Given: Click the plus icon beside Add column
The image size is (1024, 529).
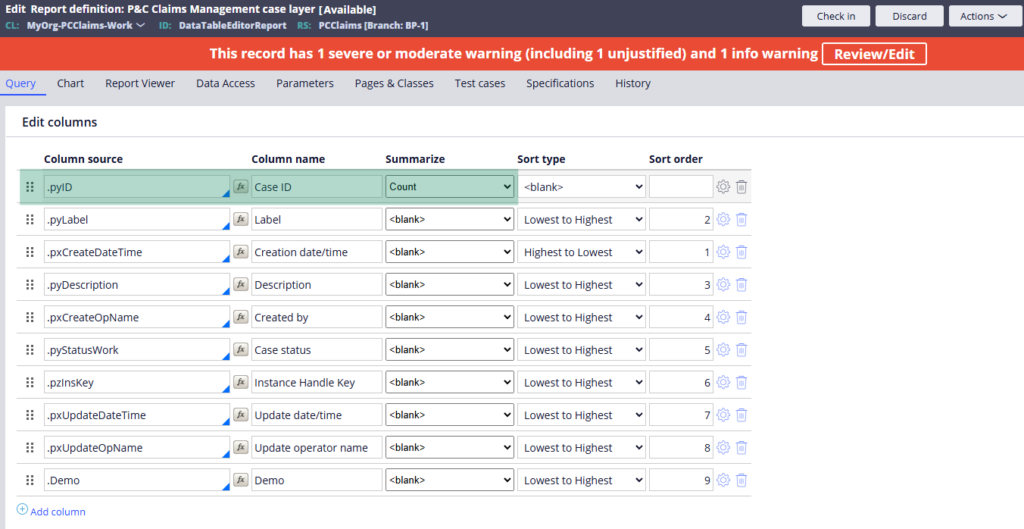Looking at the screenshot, I should click(x=22, y=509).
